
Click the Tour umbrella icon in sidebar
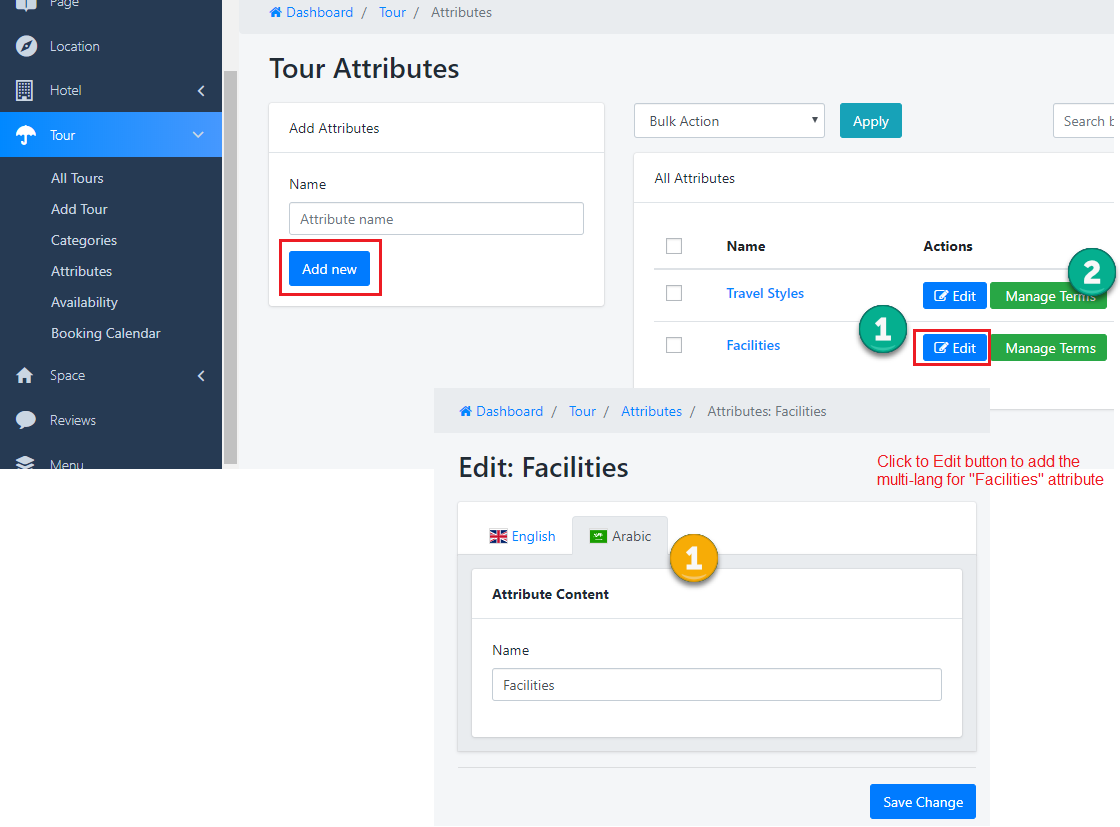coord(26,135)
